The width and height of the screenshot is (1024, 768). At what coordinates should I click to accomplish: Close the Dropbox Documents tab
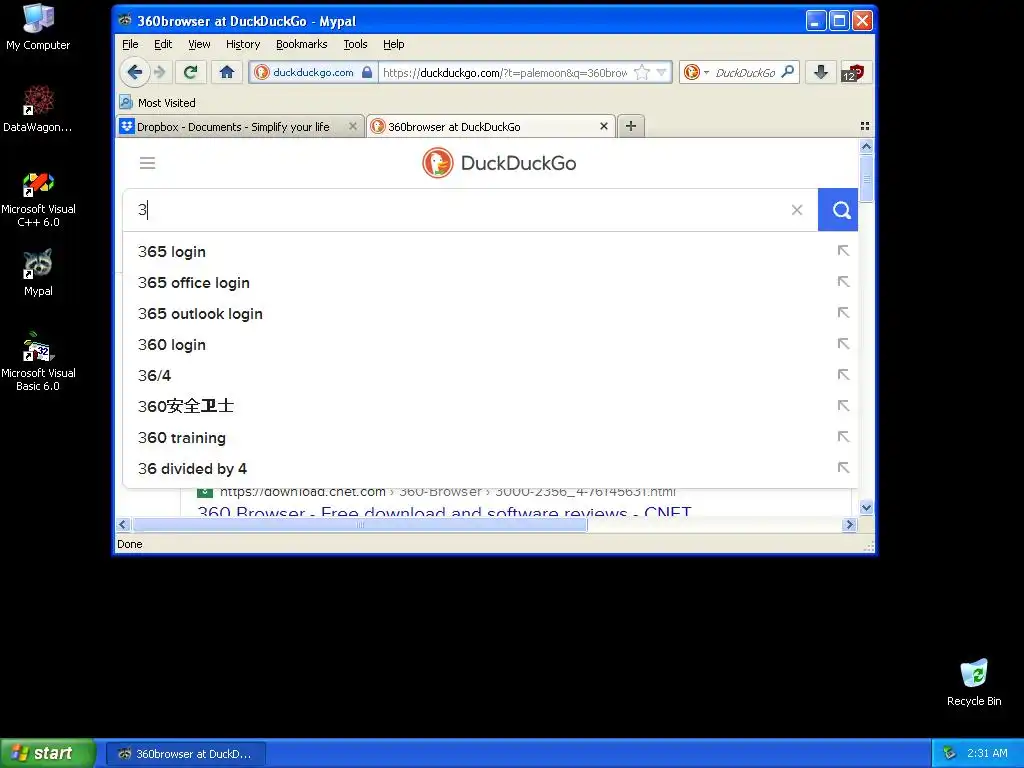(x=353, y=126)
